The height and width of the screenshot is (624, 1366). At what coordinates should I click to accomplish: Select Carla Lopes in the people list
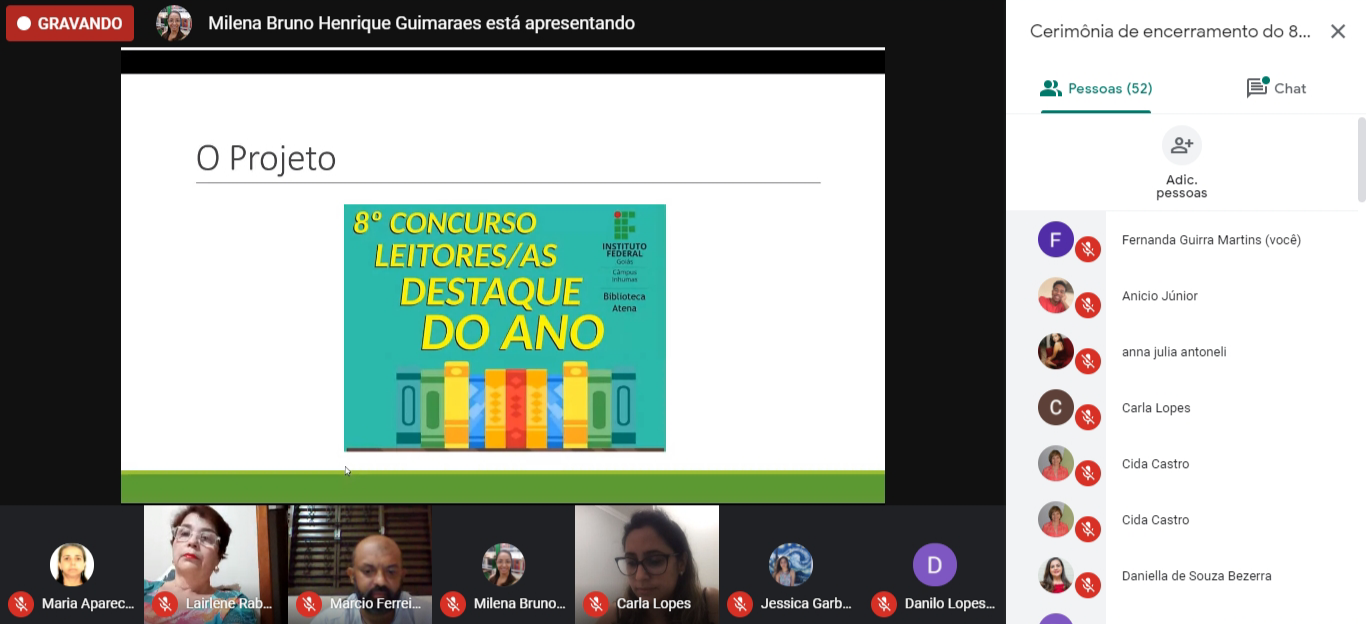pyautogui.click(x=1156, y=408)
